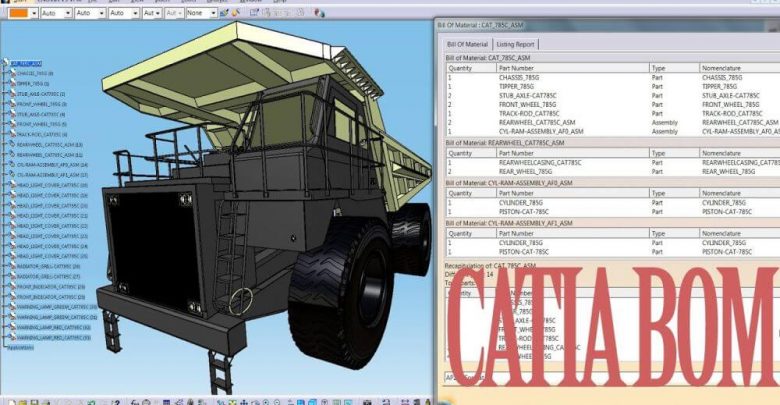Open the fill color dropdown arrow
The width and height of the screenshot is (780, 405).
(34, 13)
